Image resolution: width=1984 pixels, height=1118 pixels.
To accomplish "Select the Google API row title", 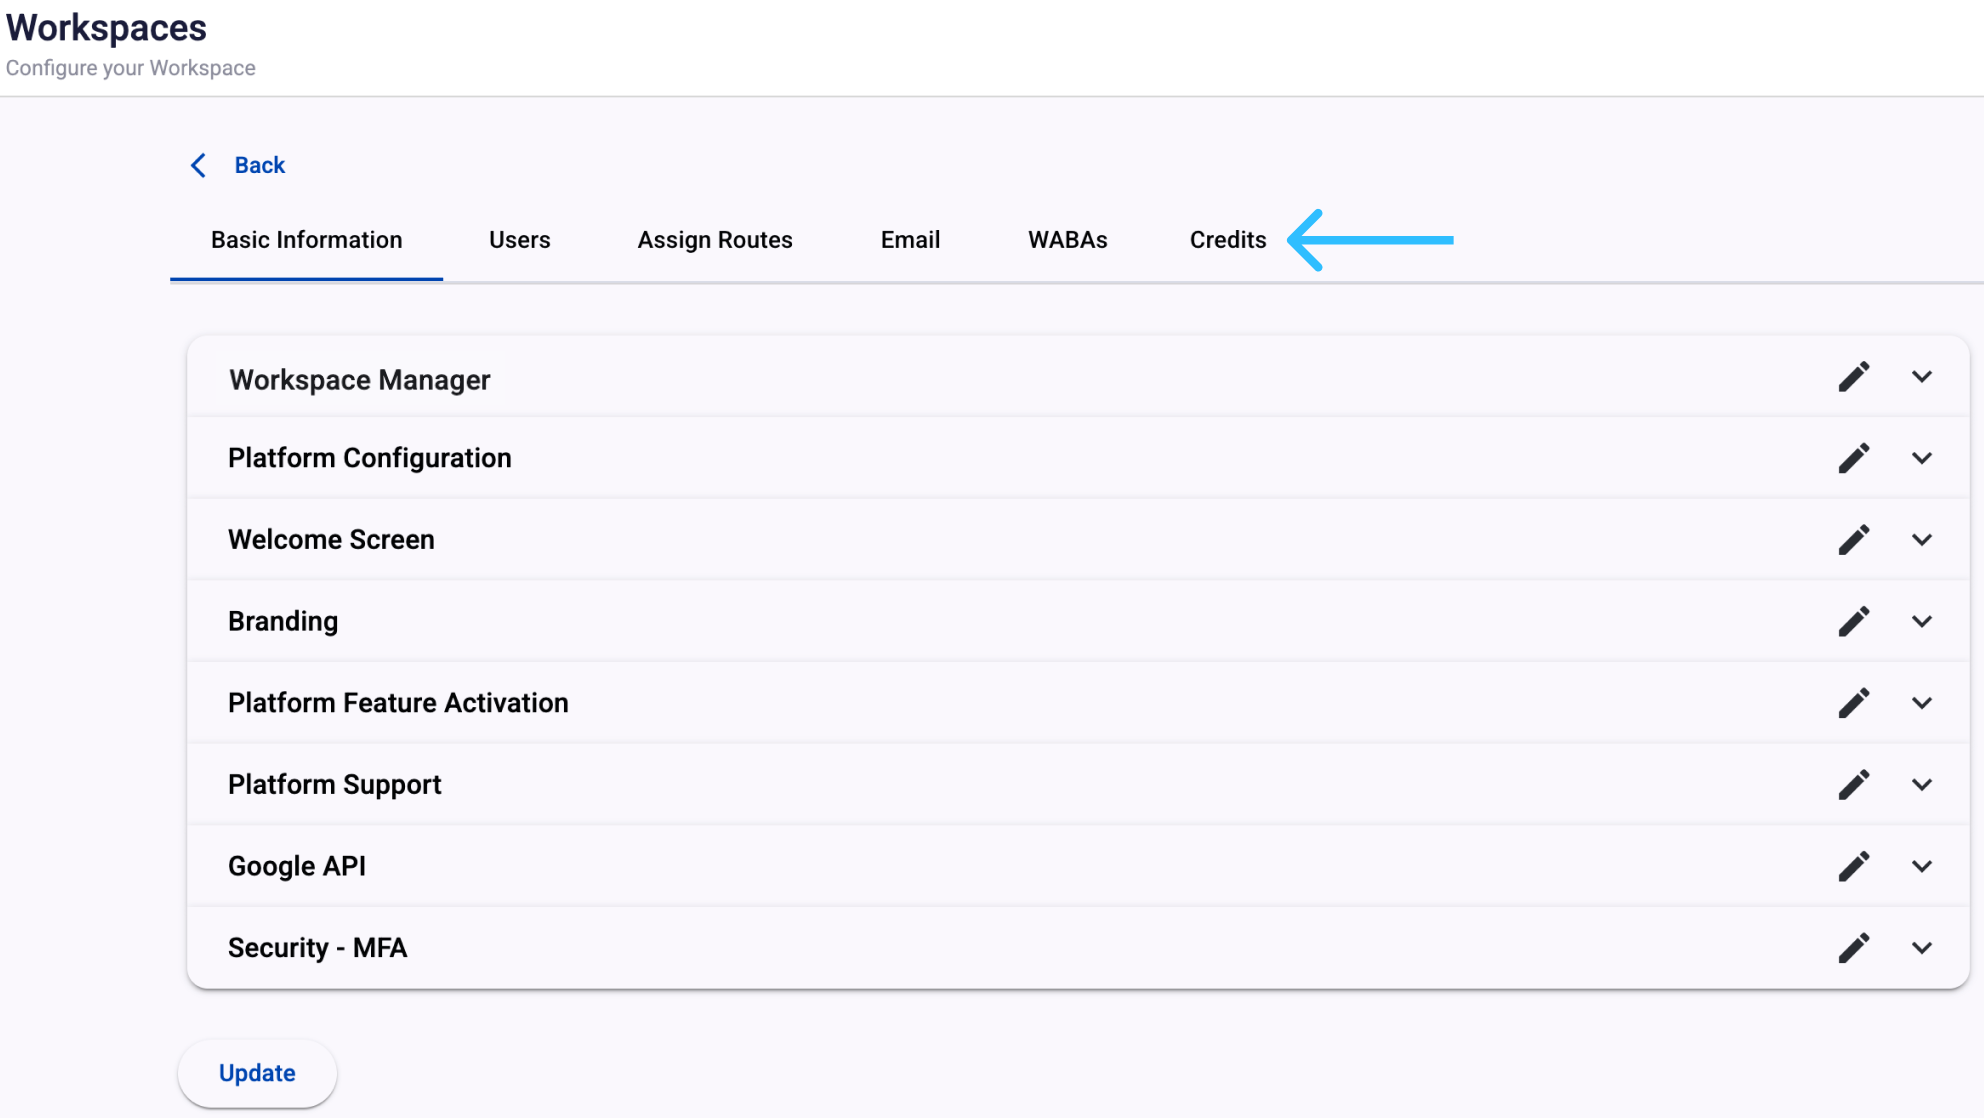I will coord(297,866).
